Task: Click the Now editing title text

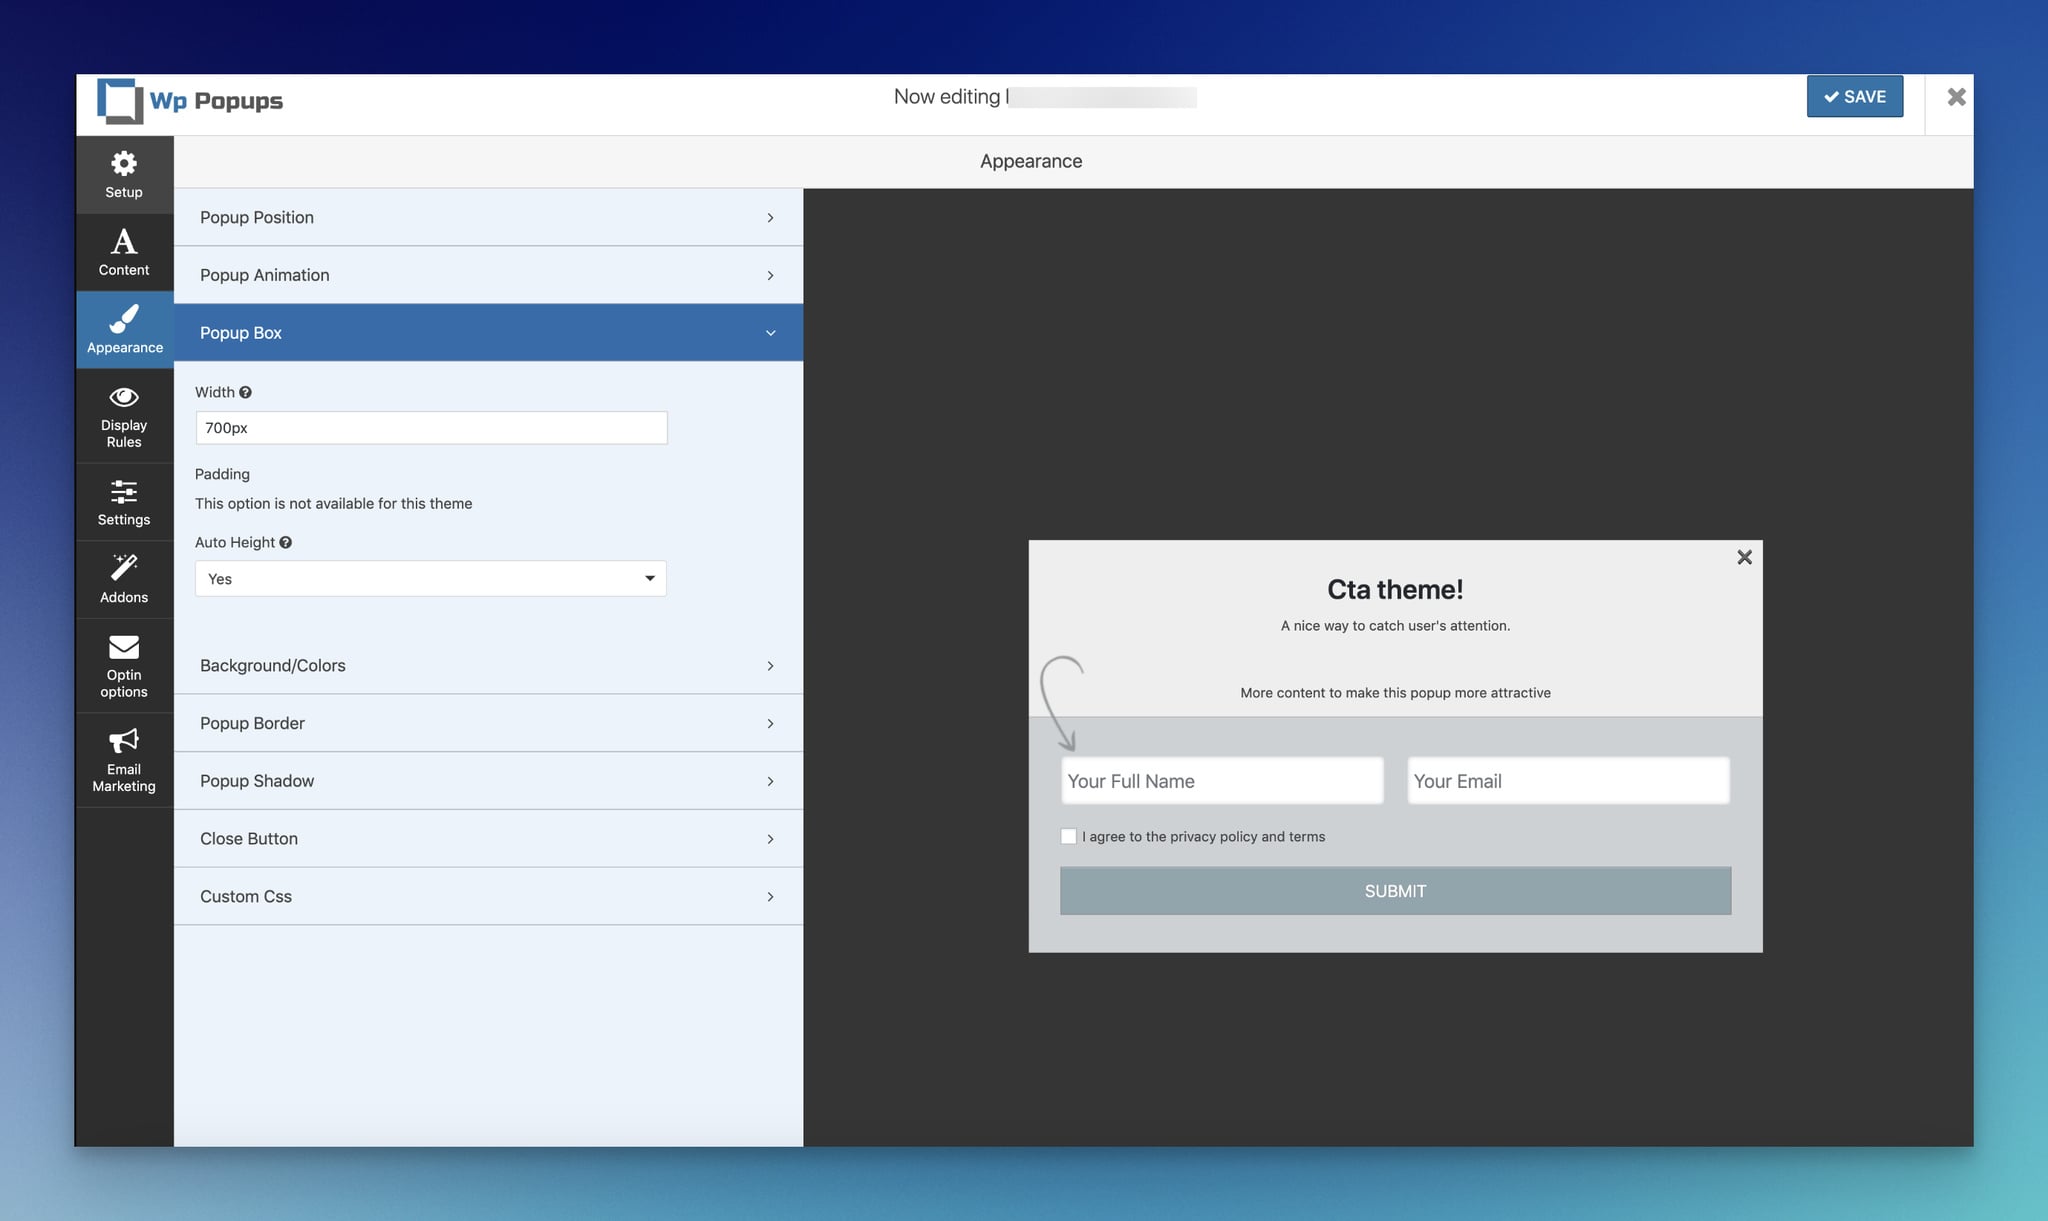Action: point(950,97)
